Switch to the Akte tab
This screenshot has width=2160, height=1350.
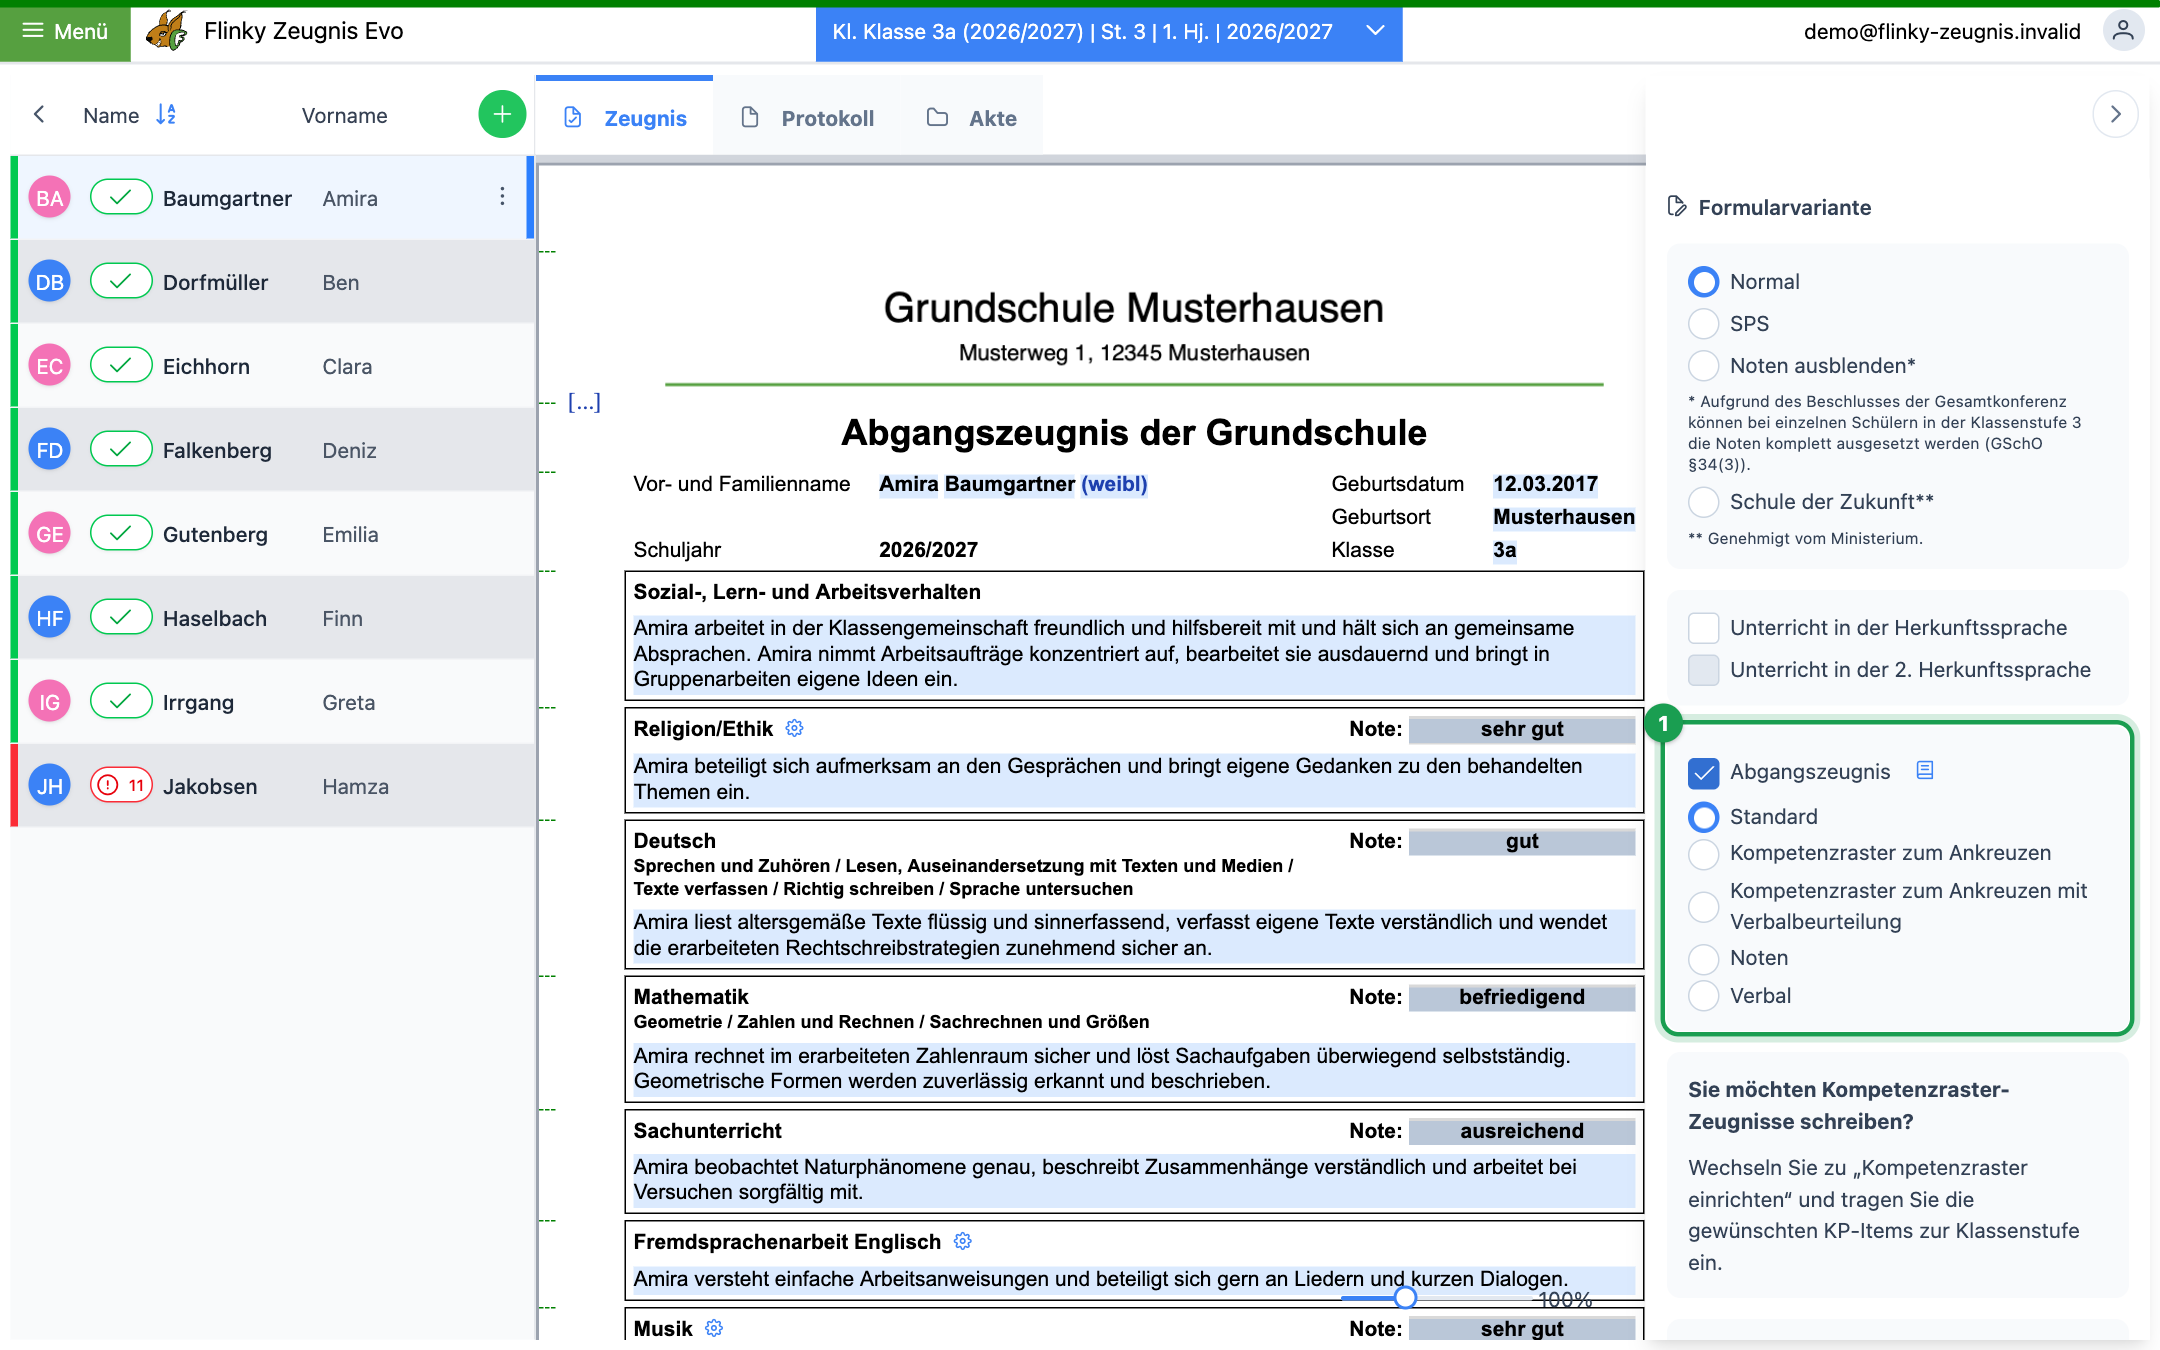point(972,118)
